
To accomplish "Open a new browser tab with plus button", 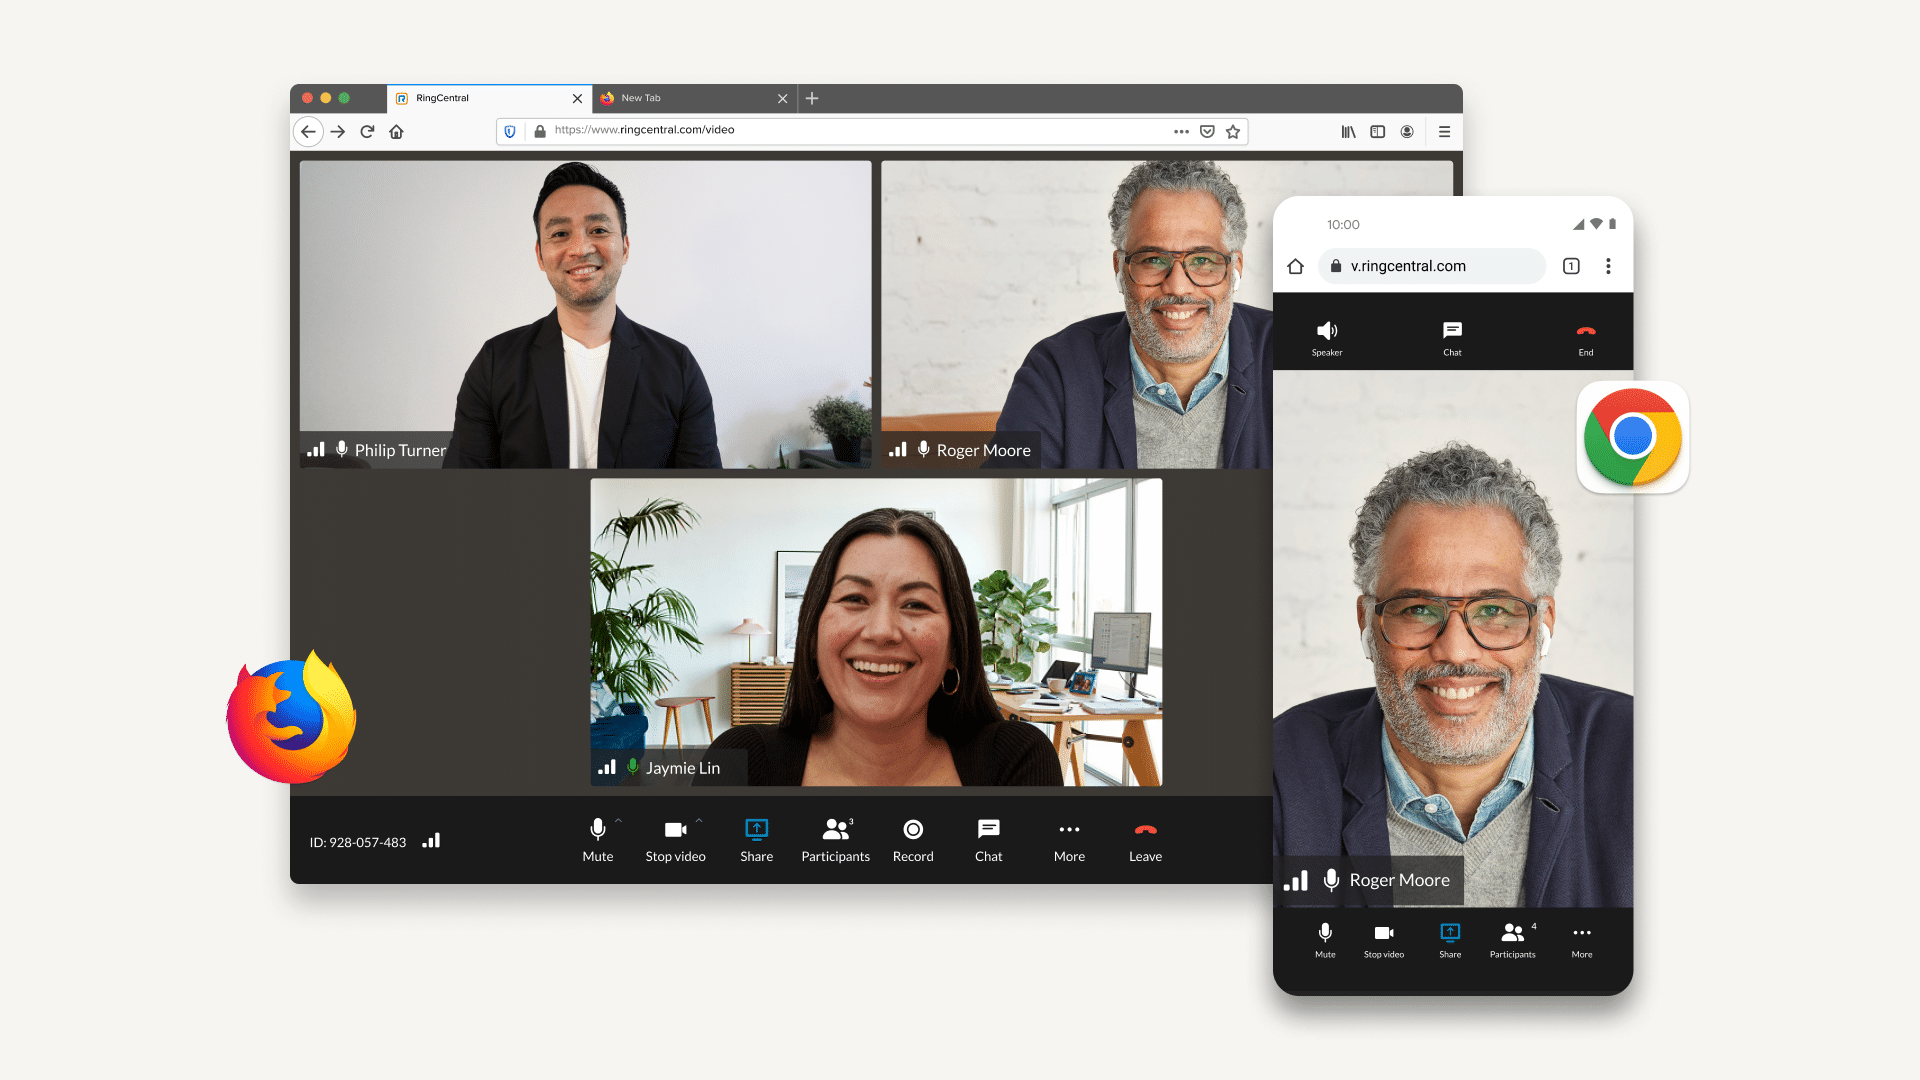I will pos(812,98).
